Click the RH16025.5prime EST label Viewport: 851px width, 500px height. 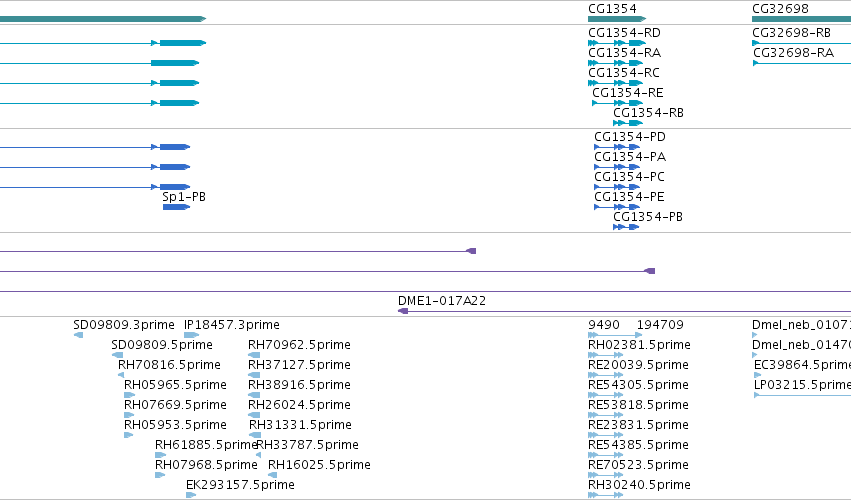(319, 465)
